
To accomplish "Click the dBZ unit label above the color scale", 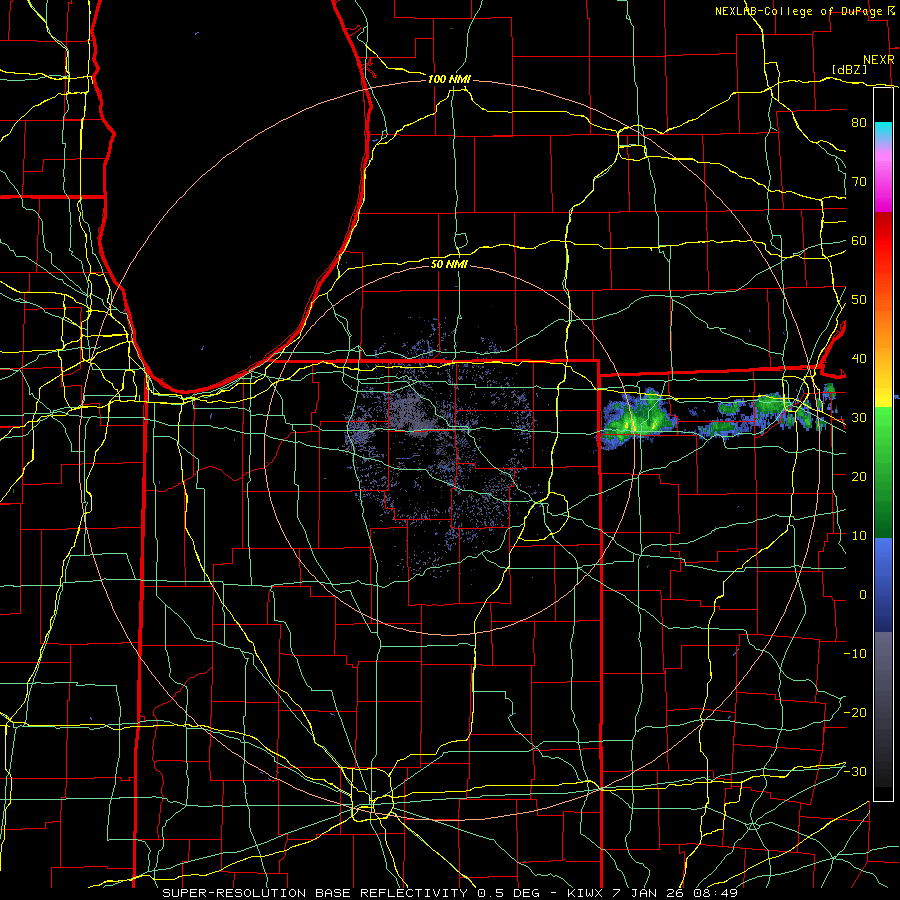I will 849,70.
